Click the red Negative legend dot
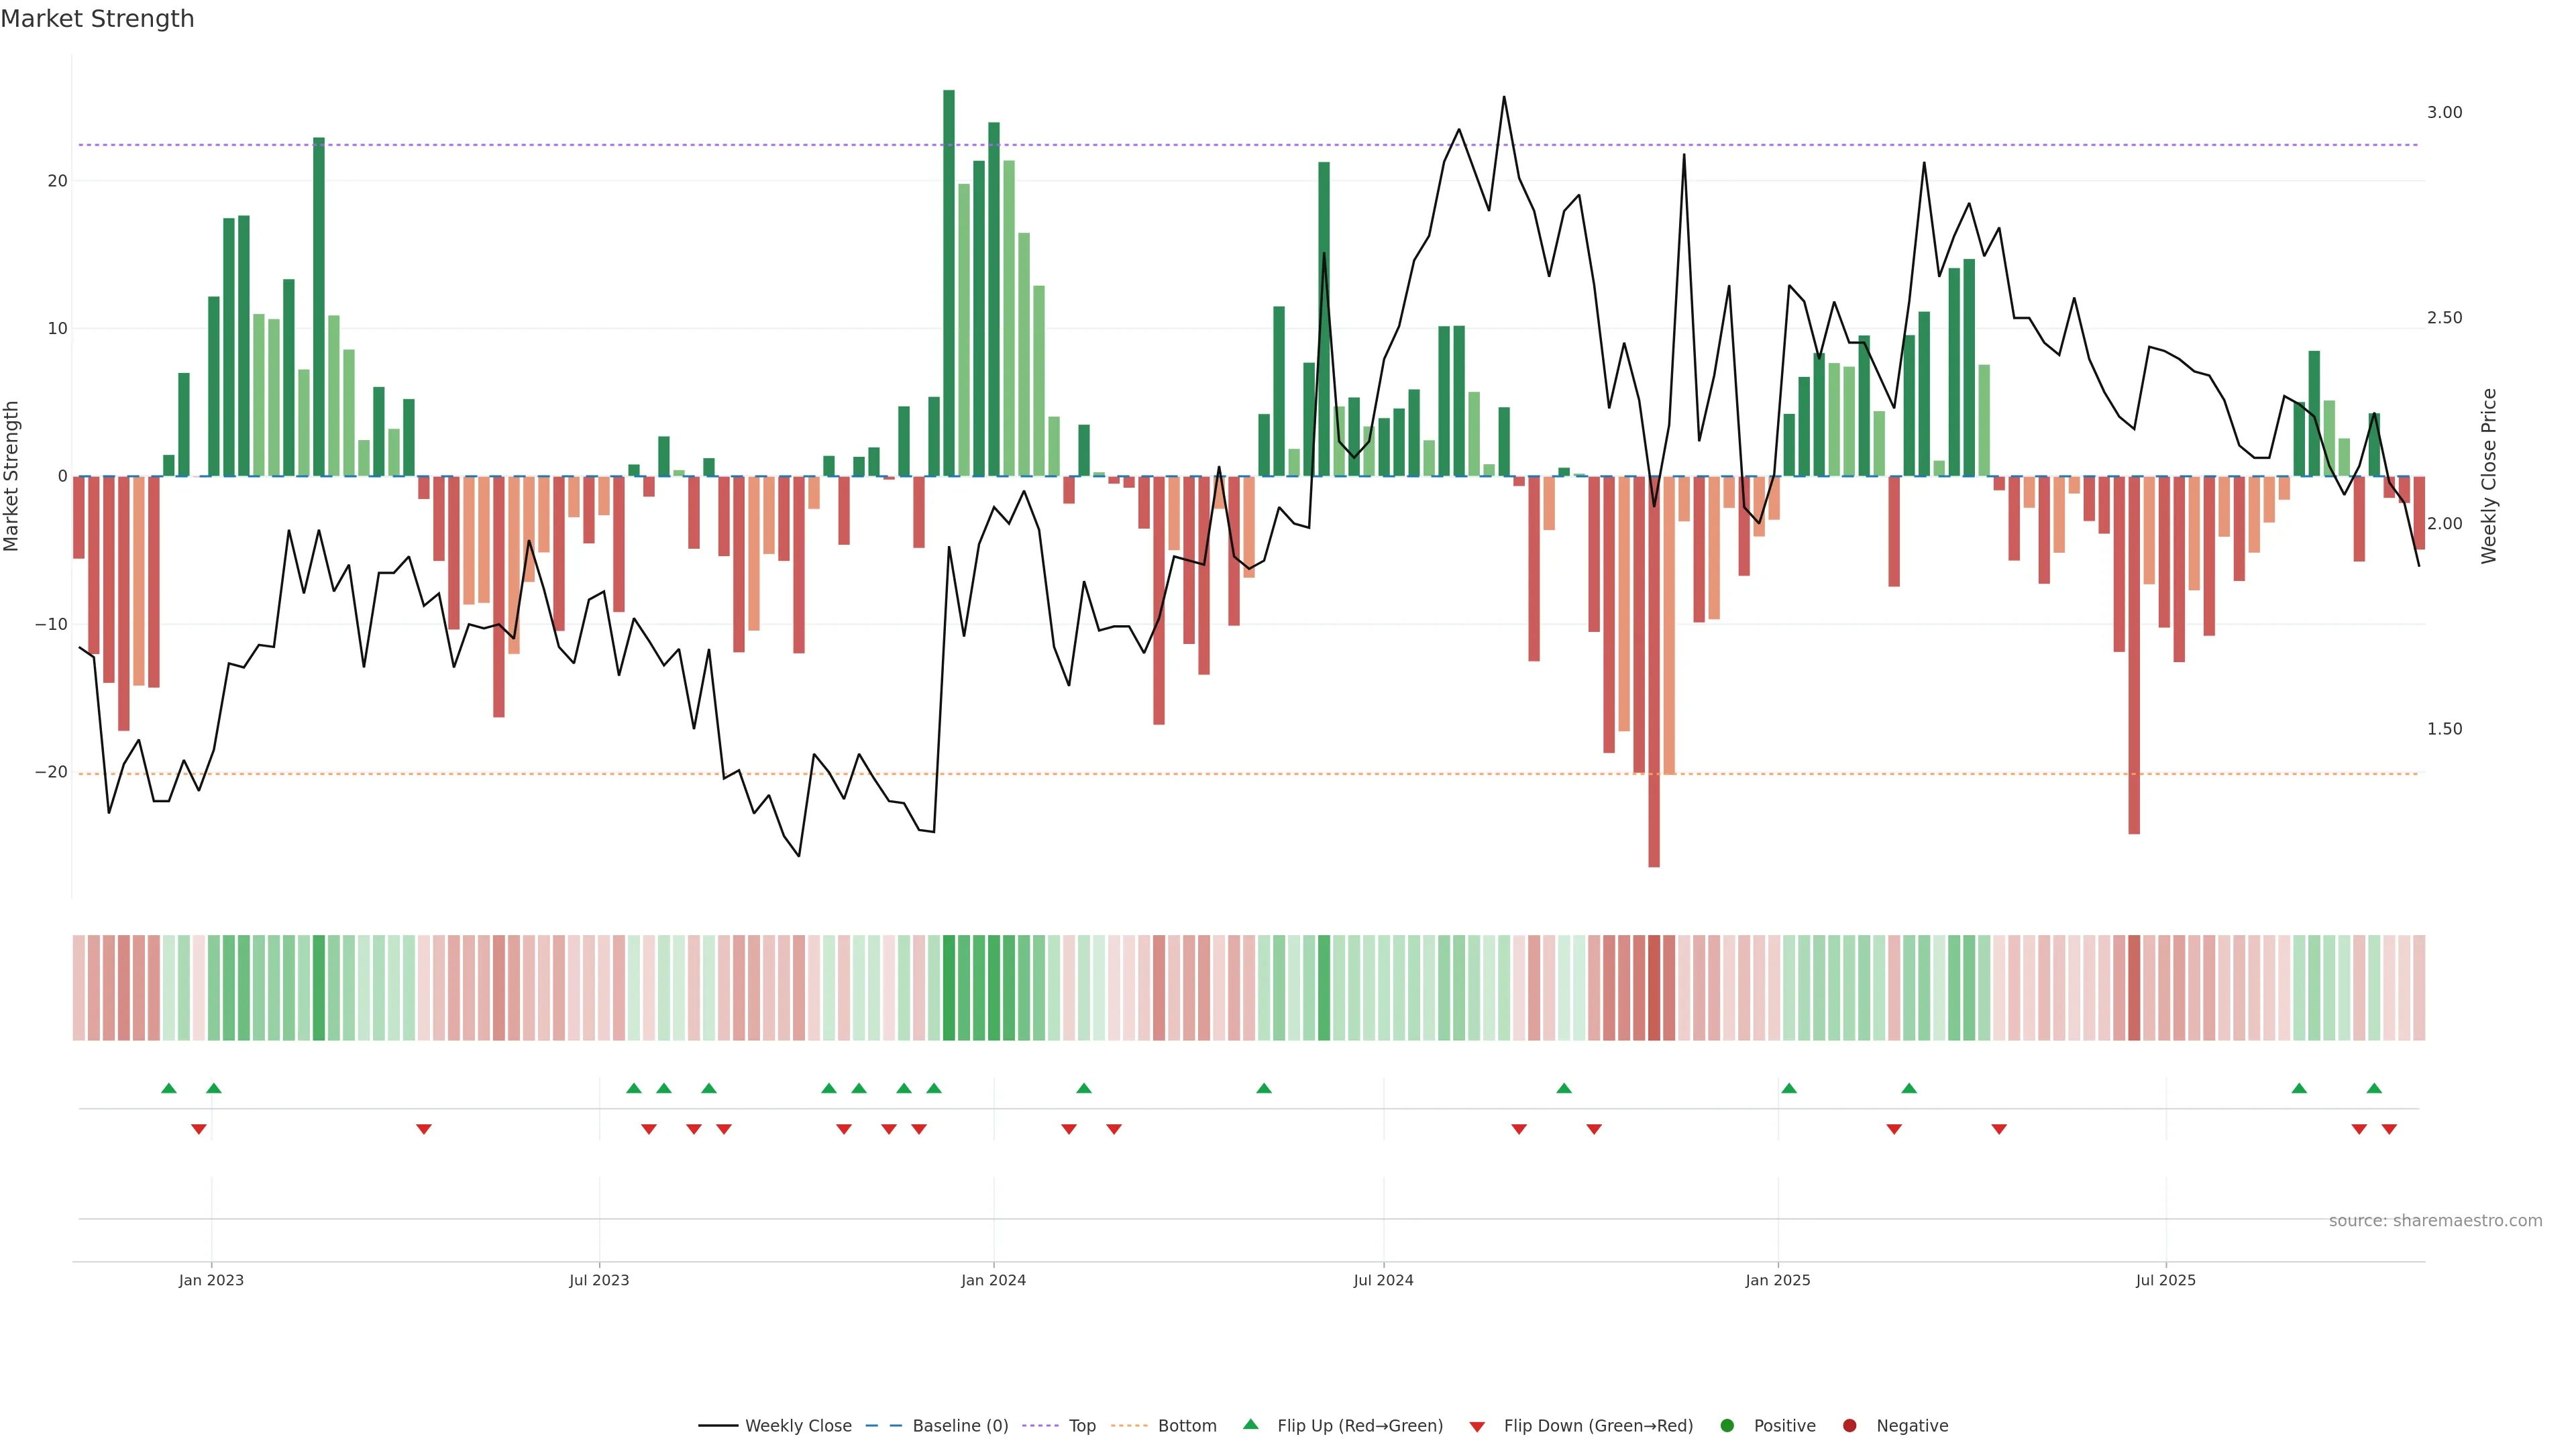The height and width of the screenshot is (1449, 2576). click(x=1849, y=1425)
